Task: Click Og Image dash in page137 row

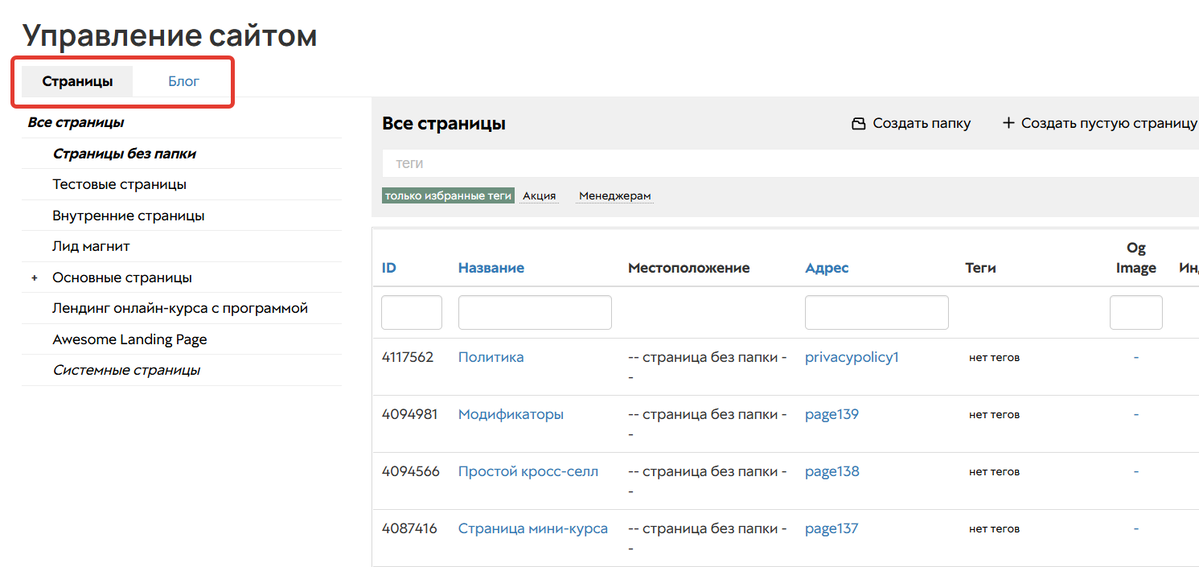Action: pyautogui.click(x=1136, y=529)
